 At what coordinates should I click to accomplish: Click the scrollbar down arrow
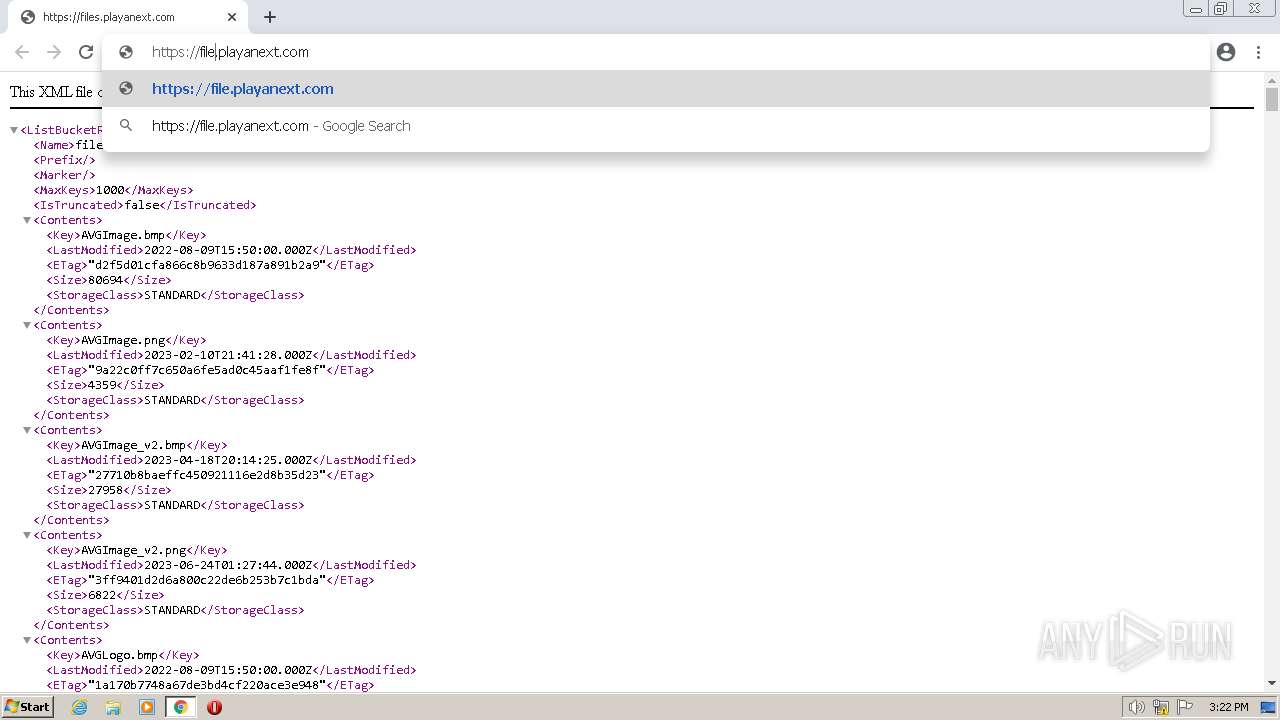point(1272,684)
